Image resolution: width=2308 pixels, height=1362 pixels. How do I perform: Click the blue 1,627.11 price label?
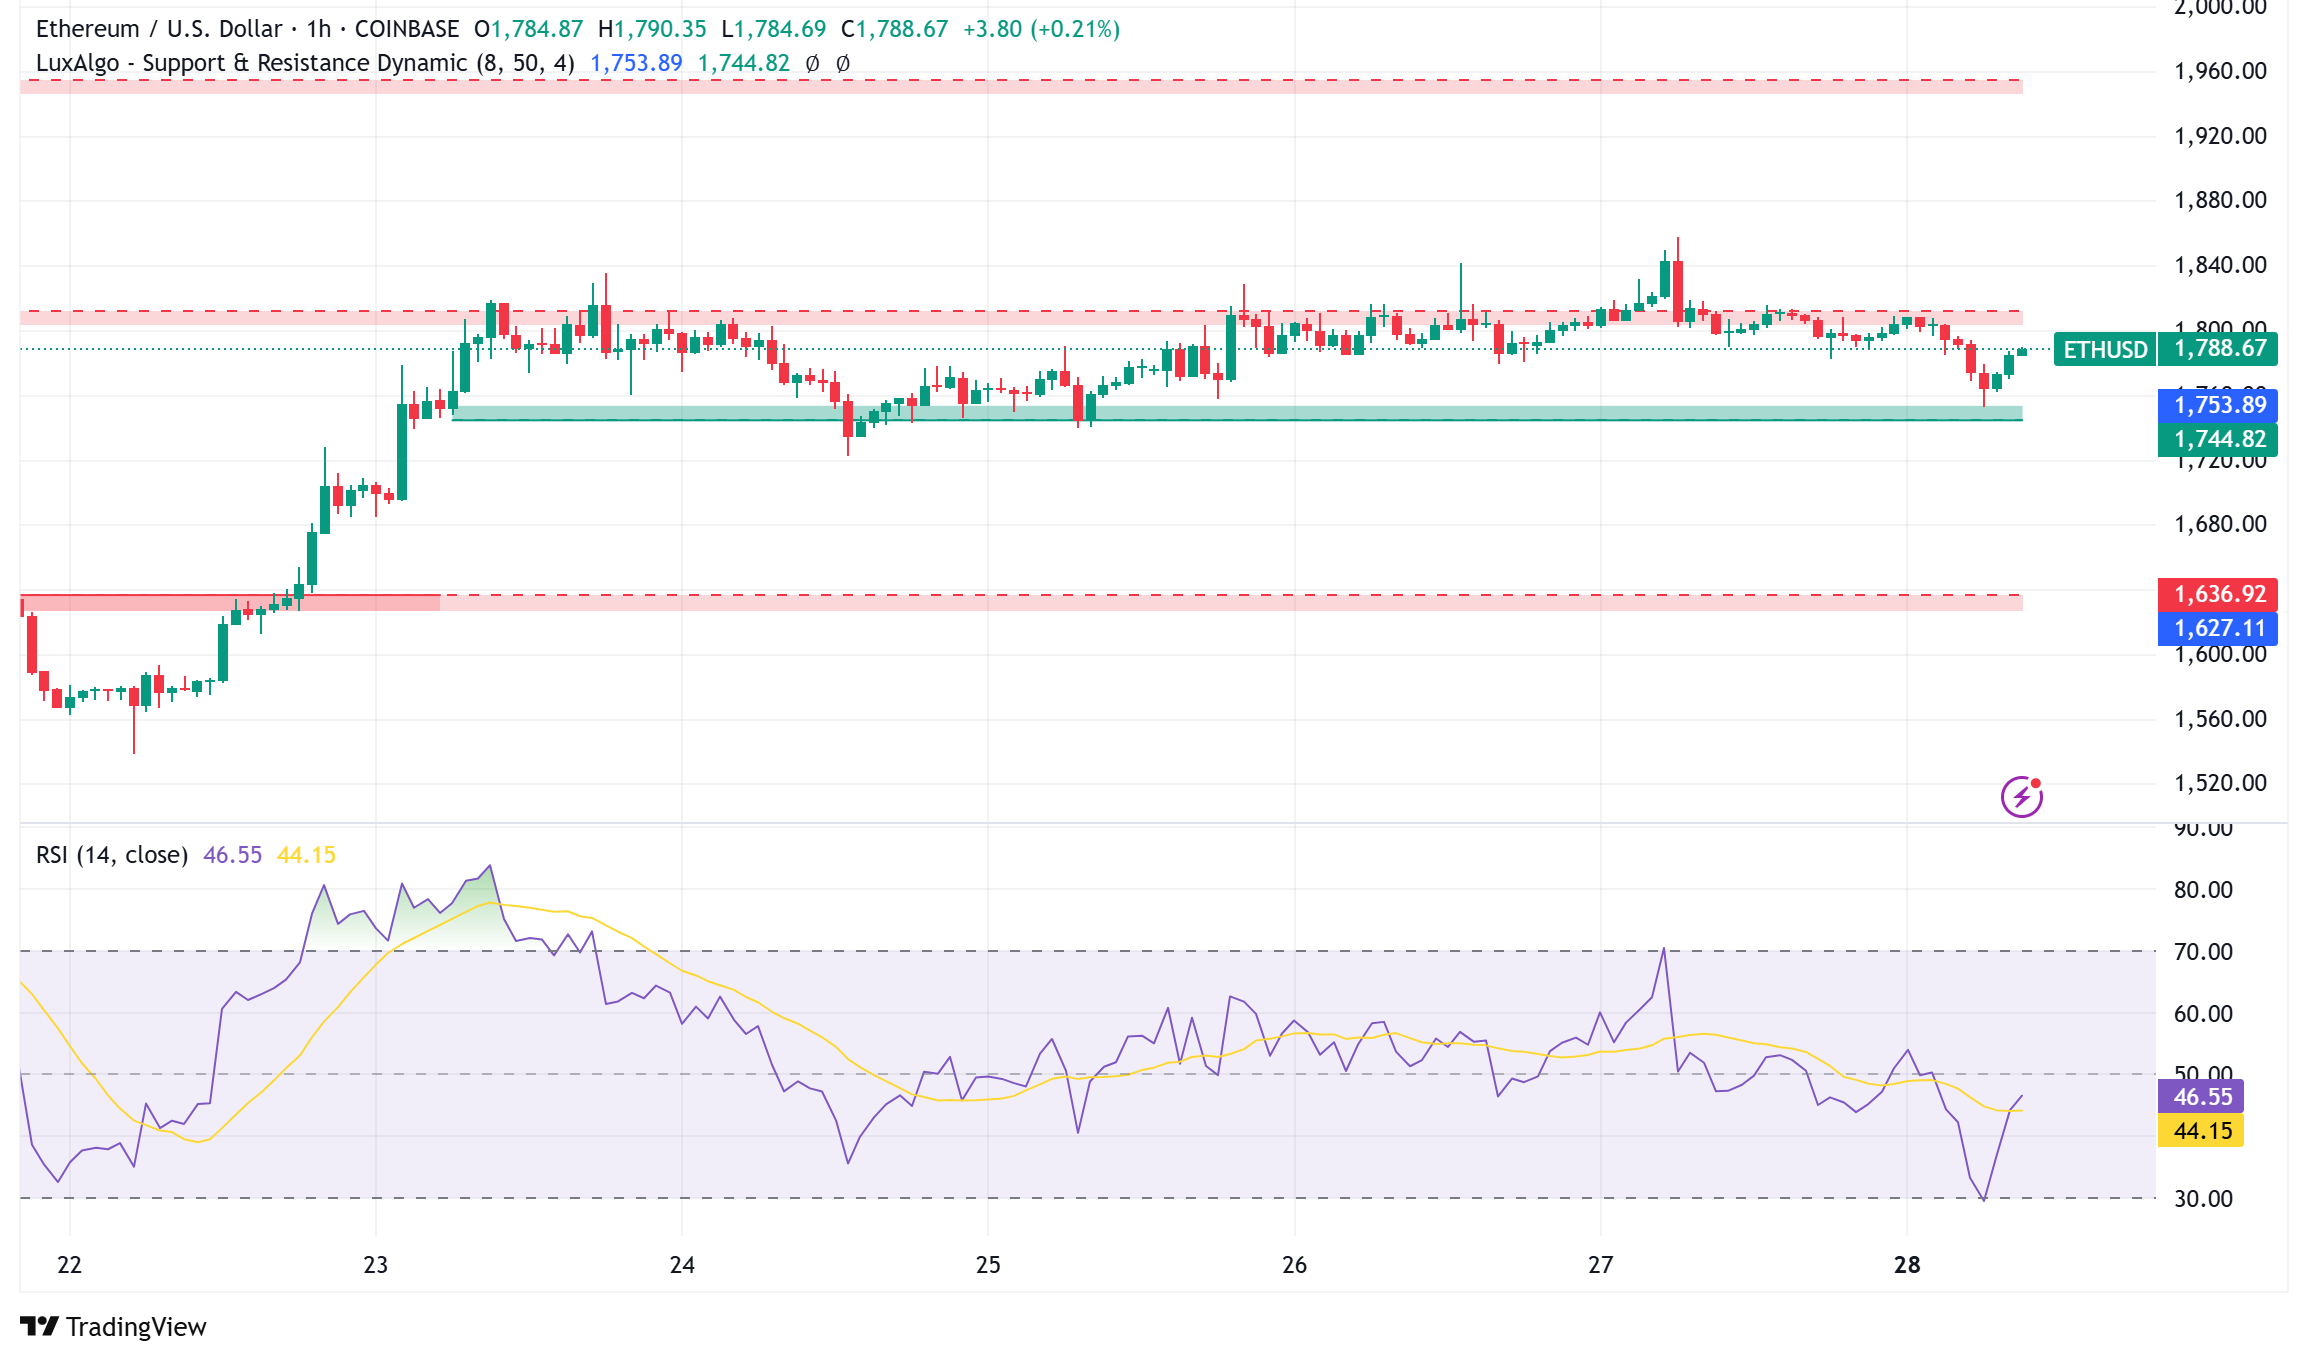tap(2218, 628)
